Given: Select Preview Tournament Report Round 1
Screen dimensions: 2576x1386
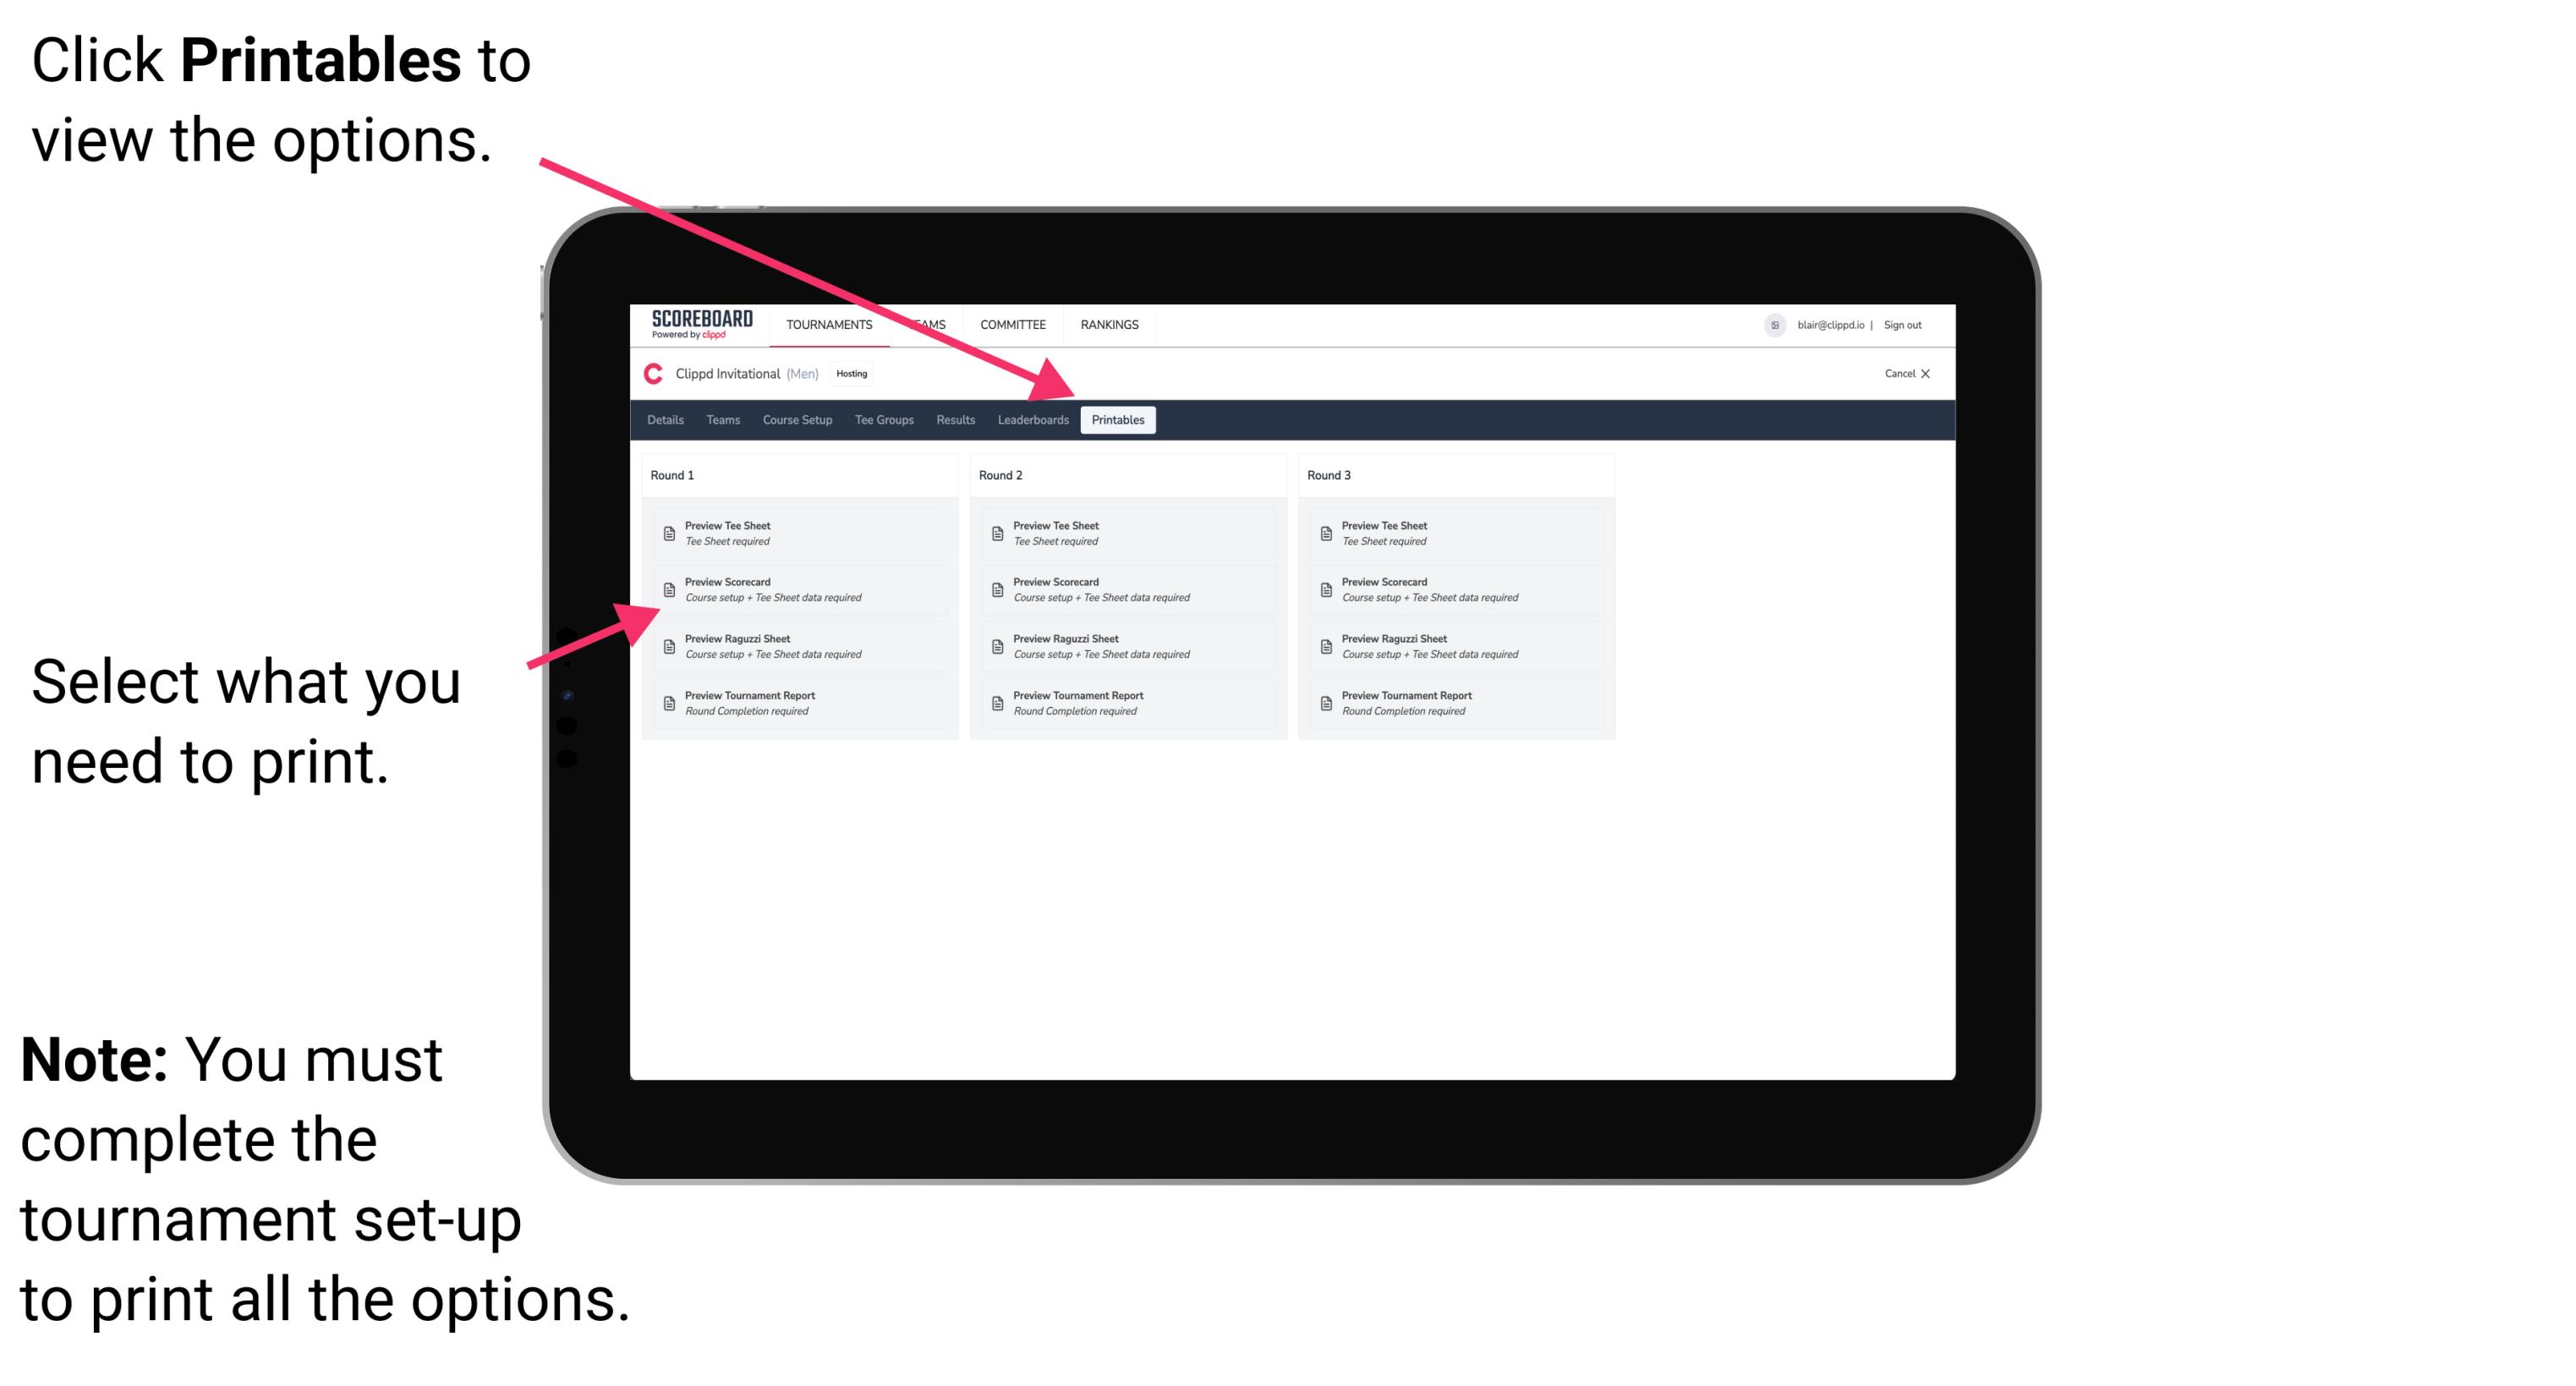Looking at the screenshot, I should coord(792,704).
